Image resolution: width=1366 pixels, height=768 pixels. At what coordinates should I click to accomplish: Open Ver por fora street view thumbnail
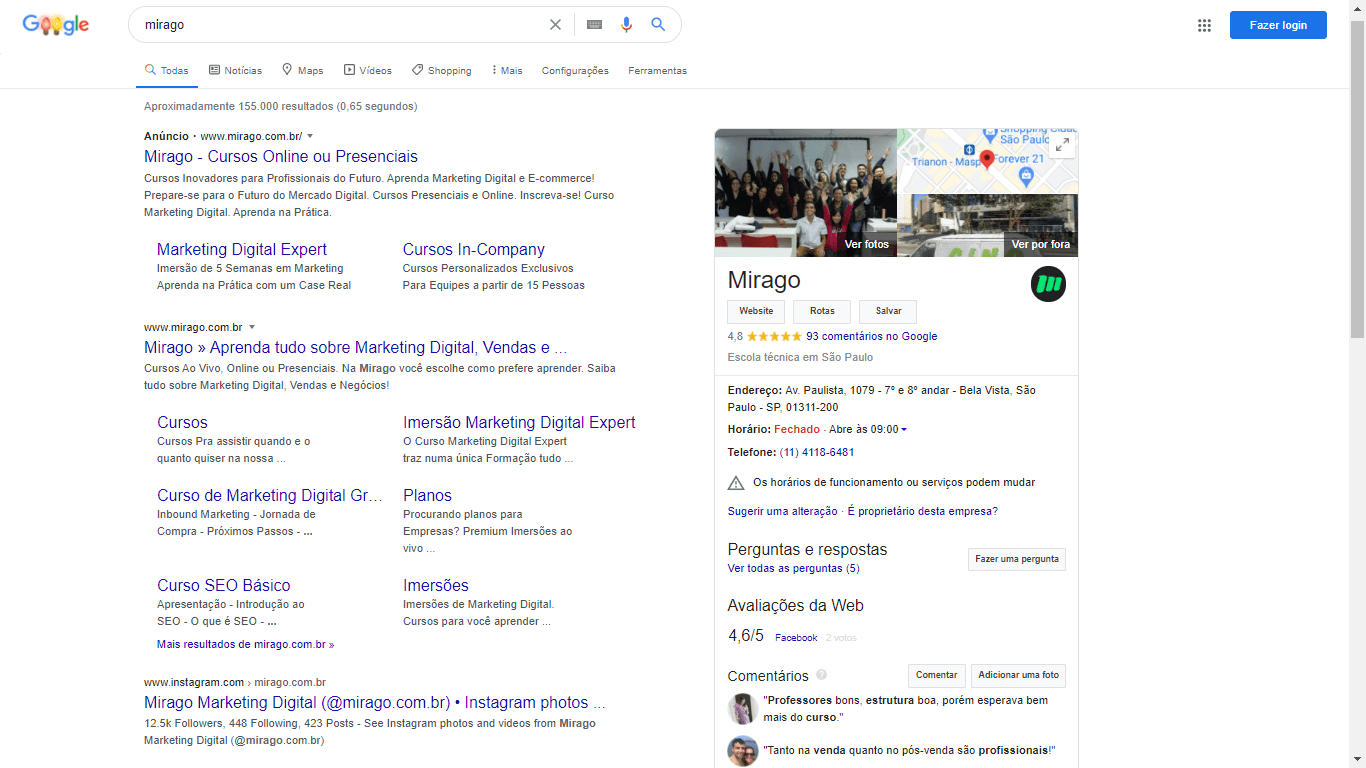click(x=988, y=226)
